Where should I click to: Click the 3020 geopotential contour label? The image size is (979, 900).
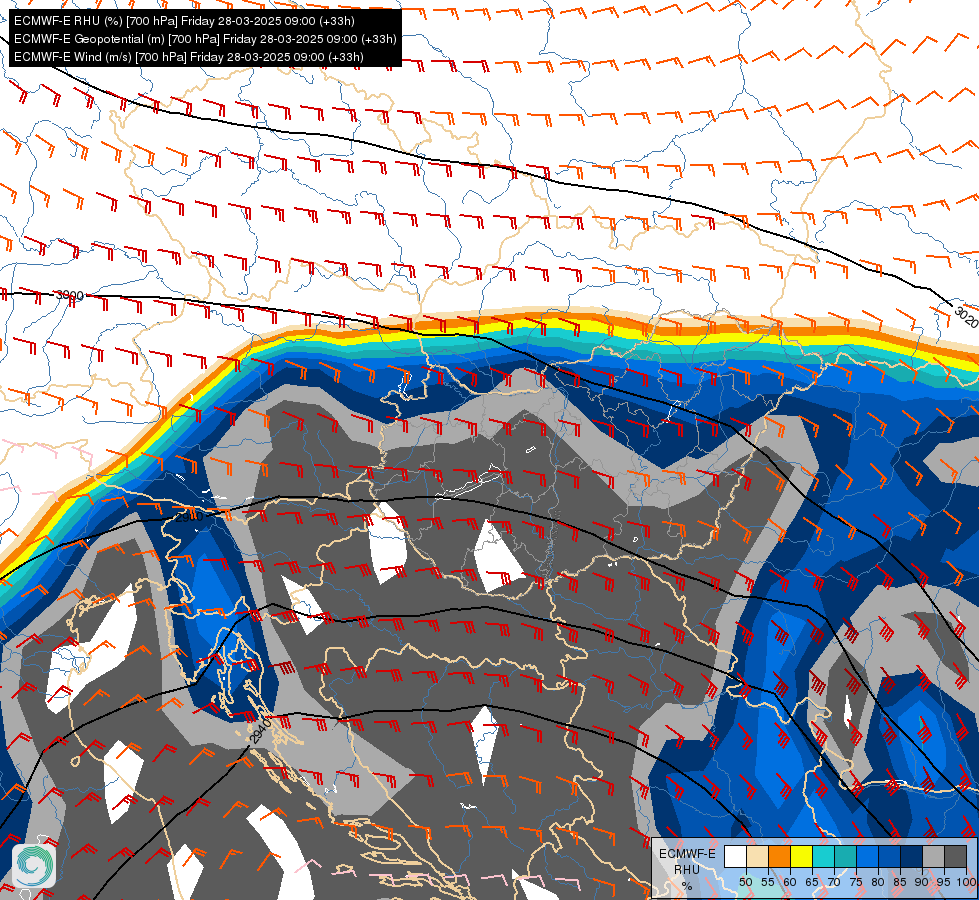pyautogui.click(x=967, y=317)
